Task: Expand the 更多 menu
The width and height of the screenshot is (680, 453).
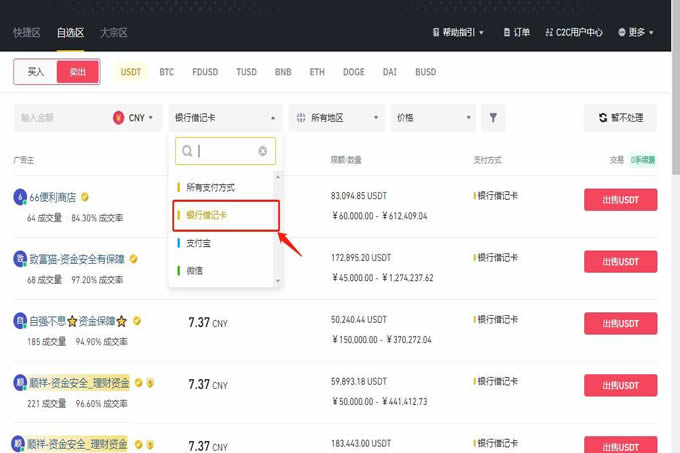Action: [636, 32]
